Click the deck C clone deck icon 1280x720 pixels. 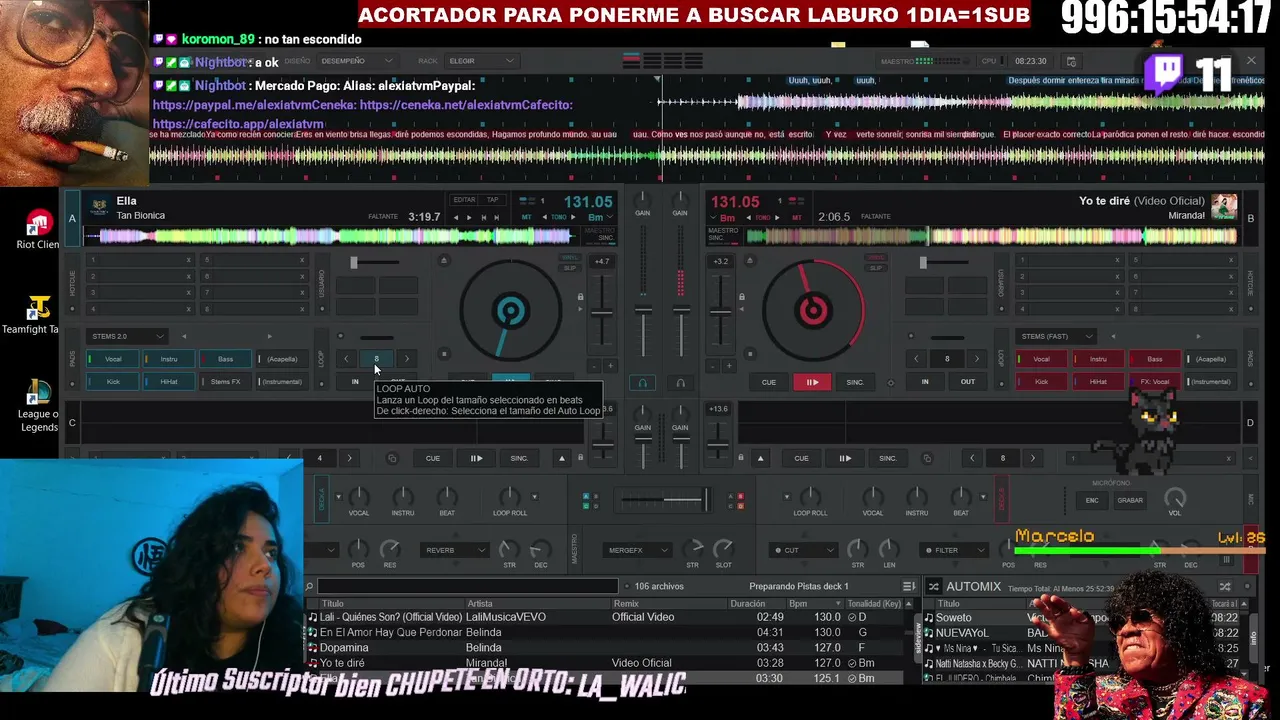(392, 458)
